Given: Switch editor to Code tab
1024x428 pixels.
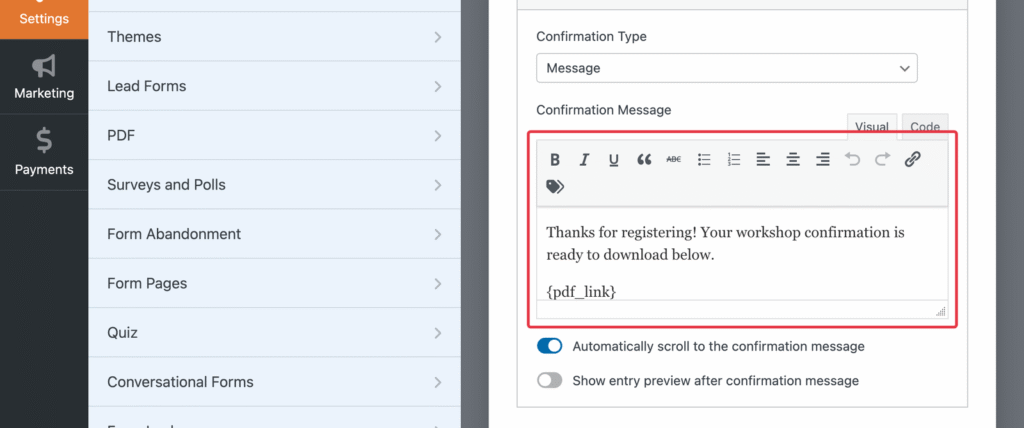Looking at the screenshot, I should point(925,127).
